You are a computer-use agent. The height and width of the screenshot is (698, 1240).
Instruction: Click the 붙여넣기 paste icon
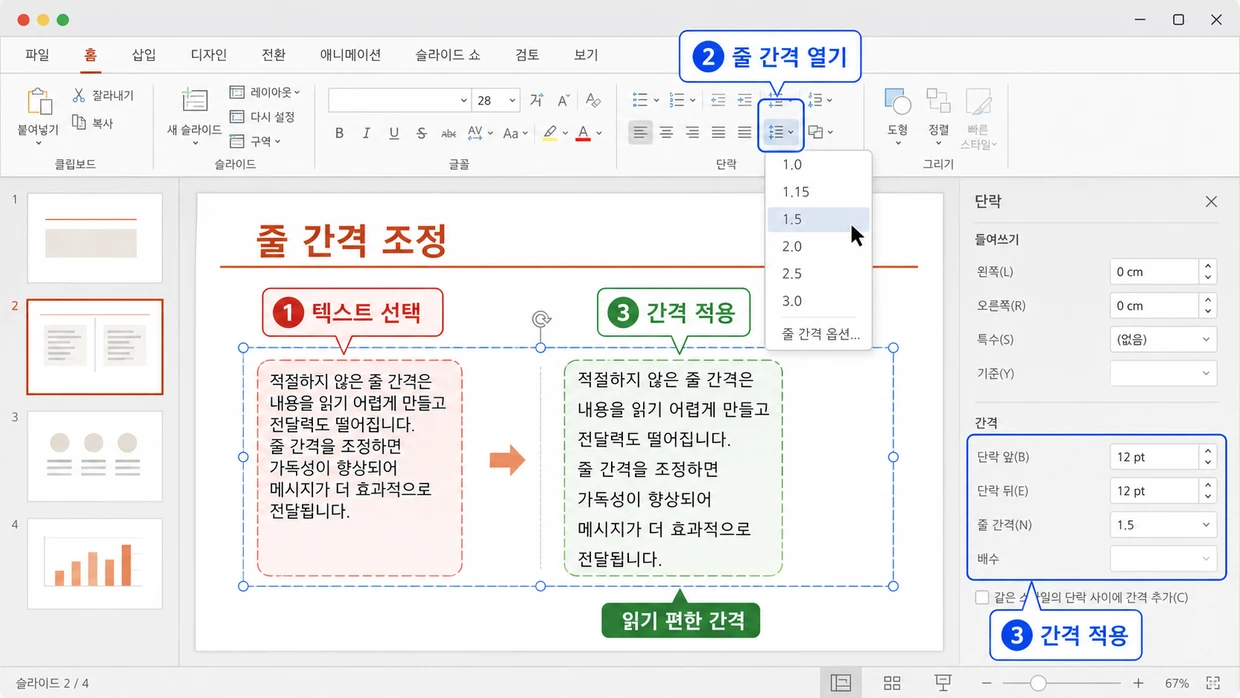(38, 103)
